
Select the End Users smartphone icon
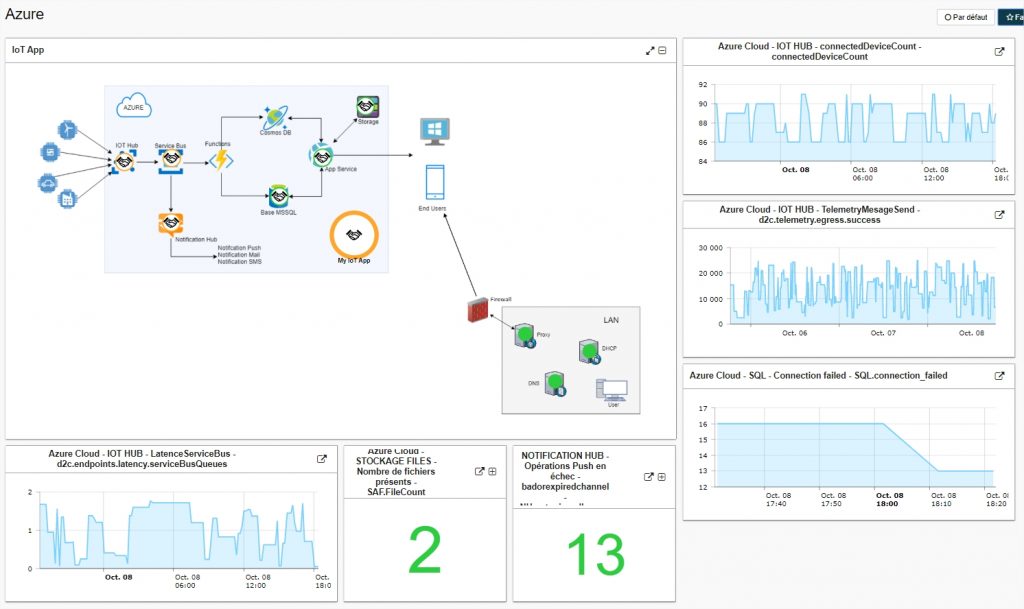[x=435, y=182]
